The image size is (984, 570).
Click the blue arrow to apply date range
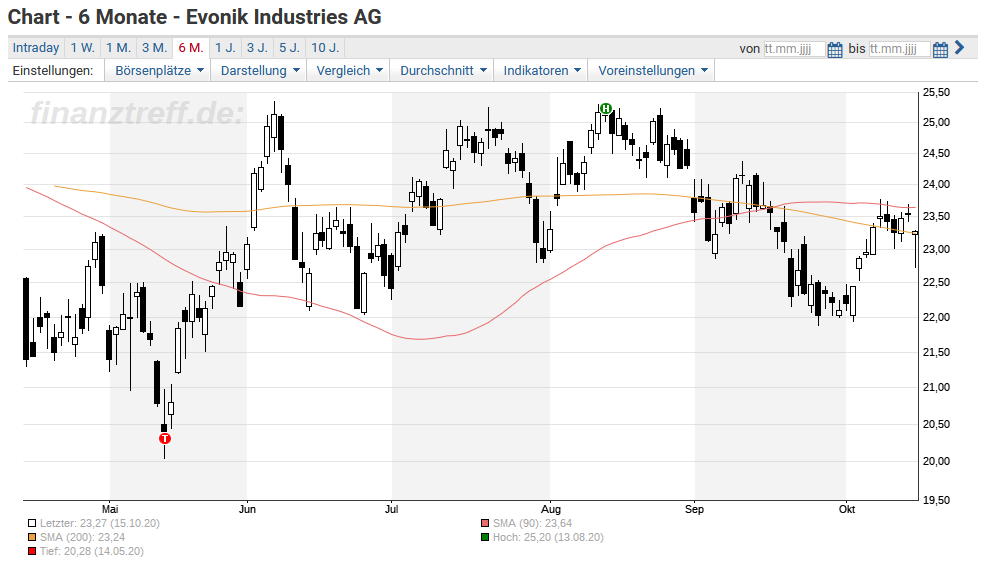coord(959,48)
